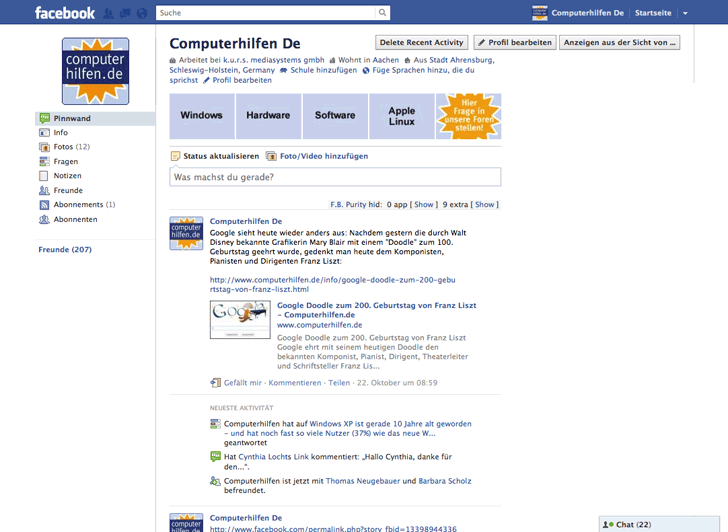Click the orange Hier Frage stellen badge
This screenshot has width=728, height=532.
coord(468,116)
